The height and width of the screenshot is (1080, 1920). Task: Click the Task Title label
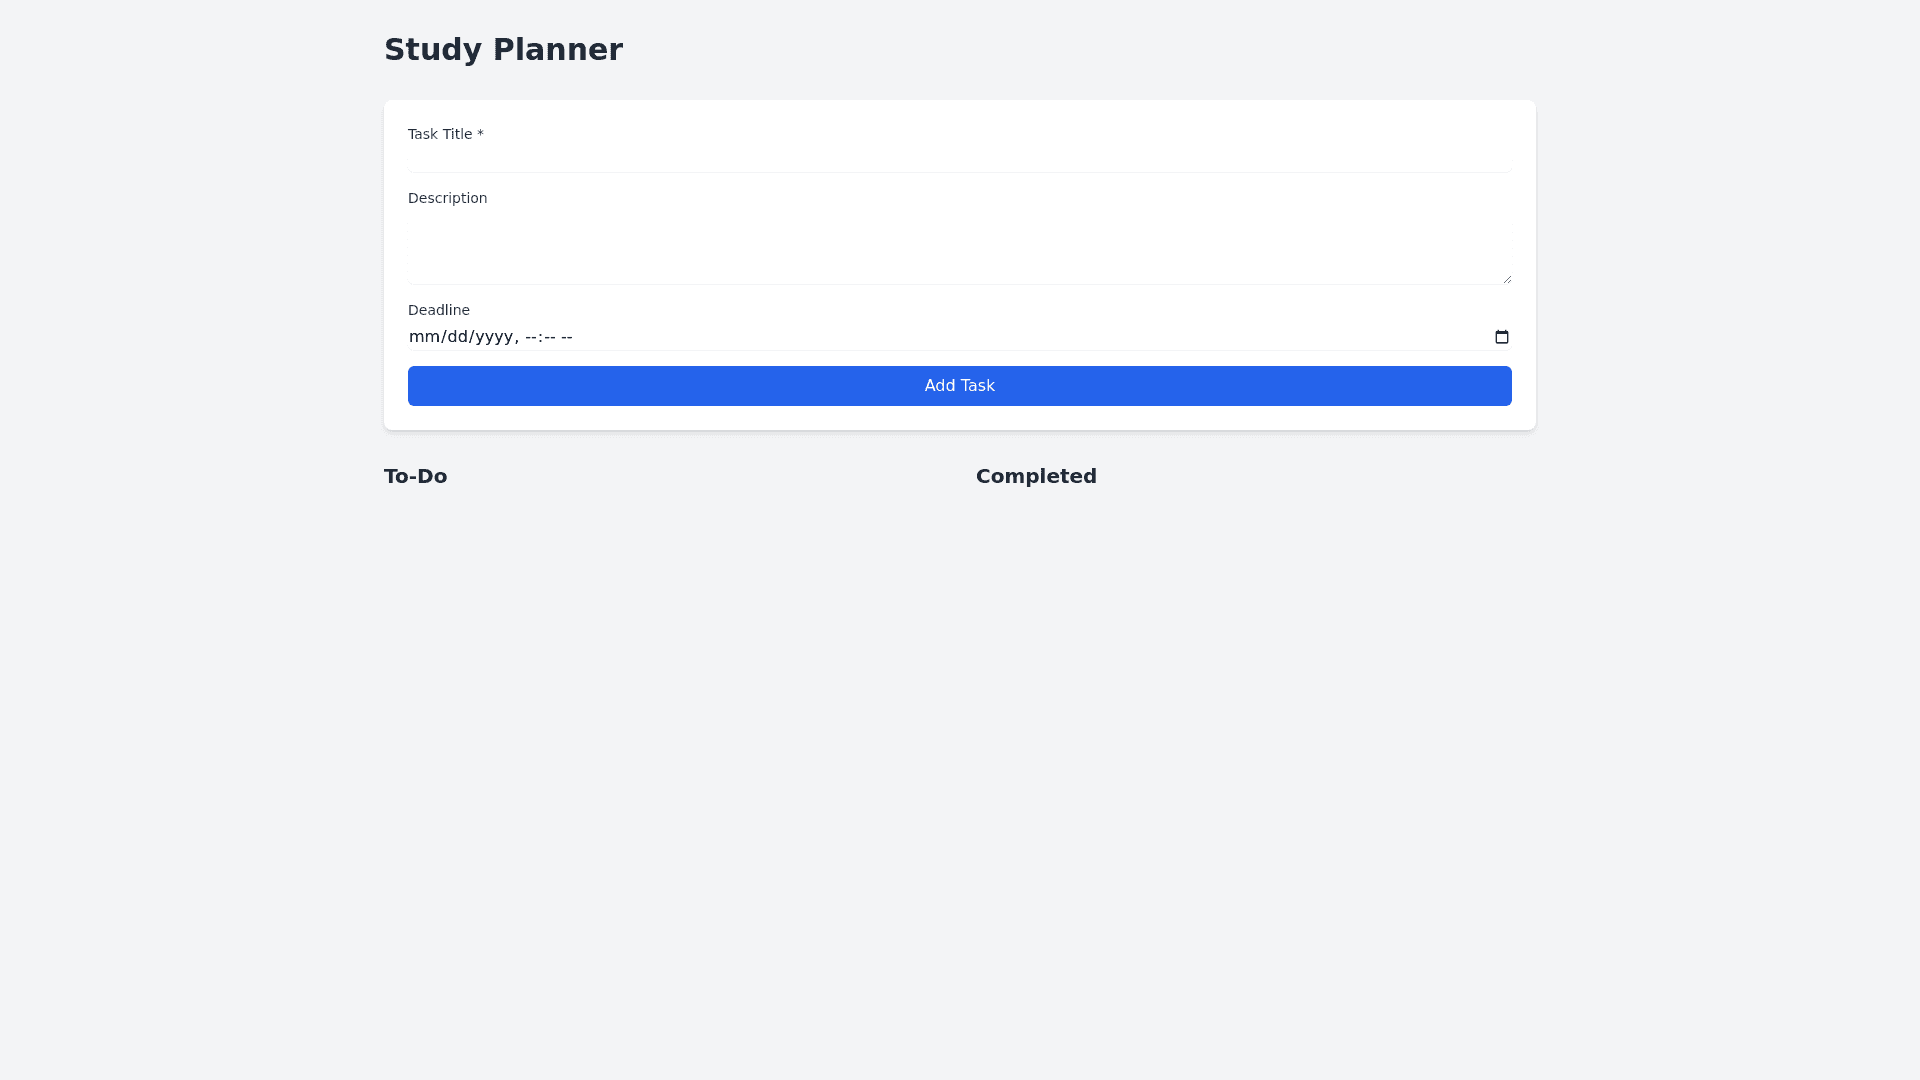[444, 134]
